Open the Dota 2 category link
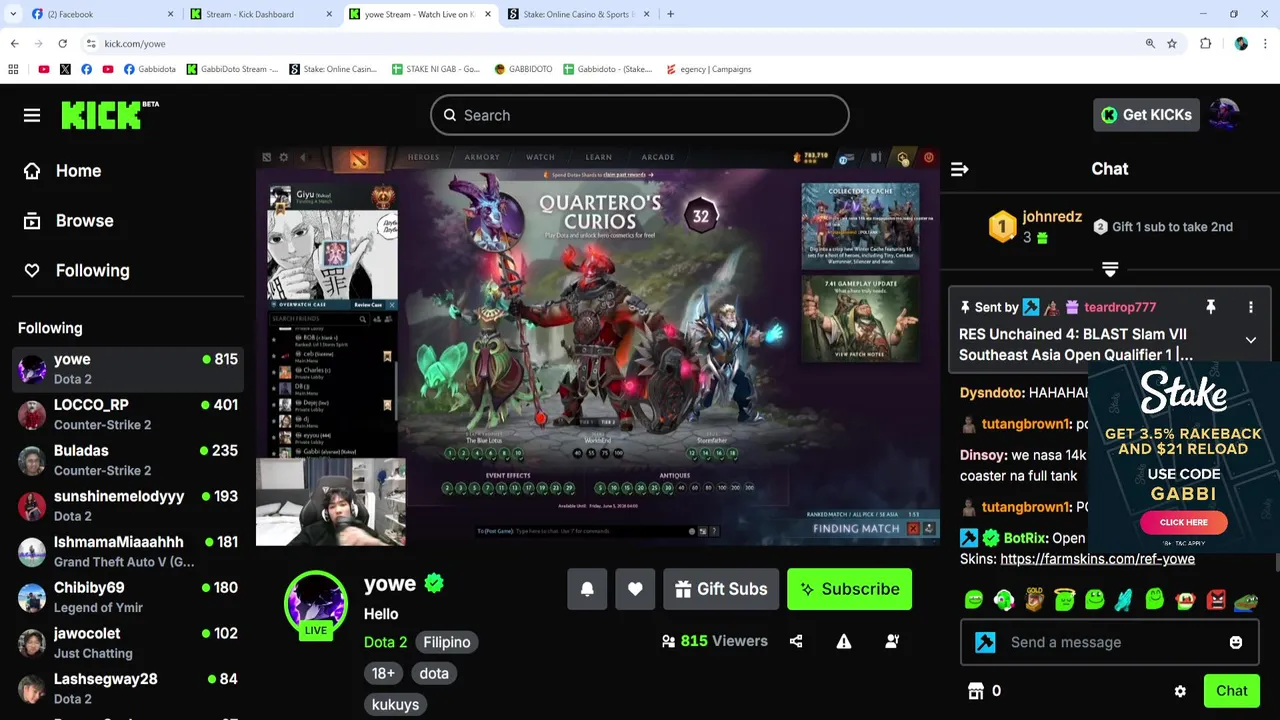This screenshot has width=1280, height=720. [x=385, y=642]
